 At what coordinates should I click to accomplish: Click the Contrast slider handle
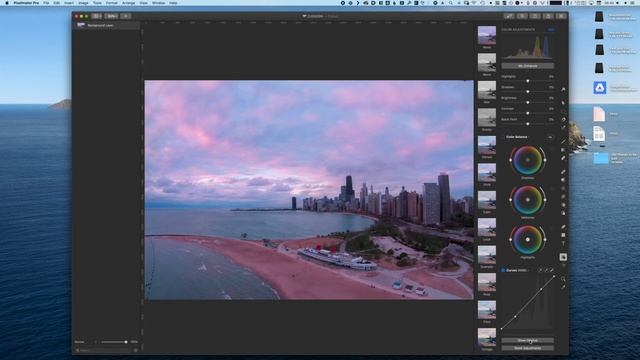pos(528,113)
